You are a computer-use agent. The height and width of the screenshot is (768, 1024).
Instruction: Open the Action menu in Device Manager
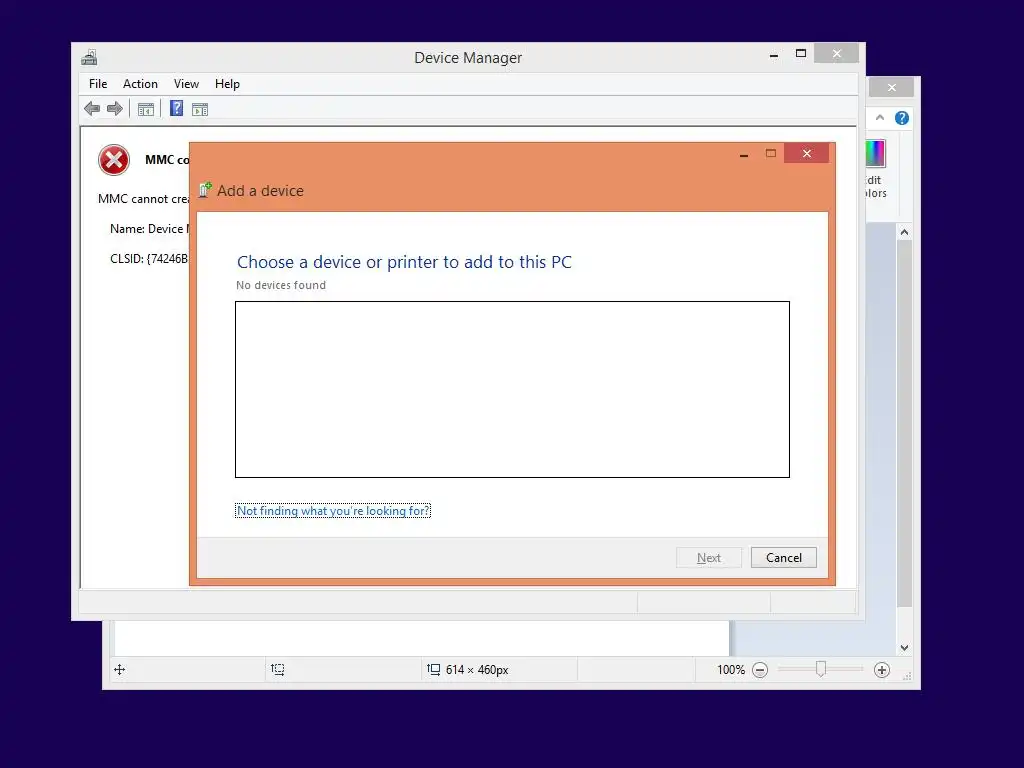(140, 84)
